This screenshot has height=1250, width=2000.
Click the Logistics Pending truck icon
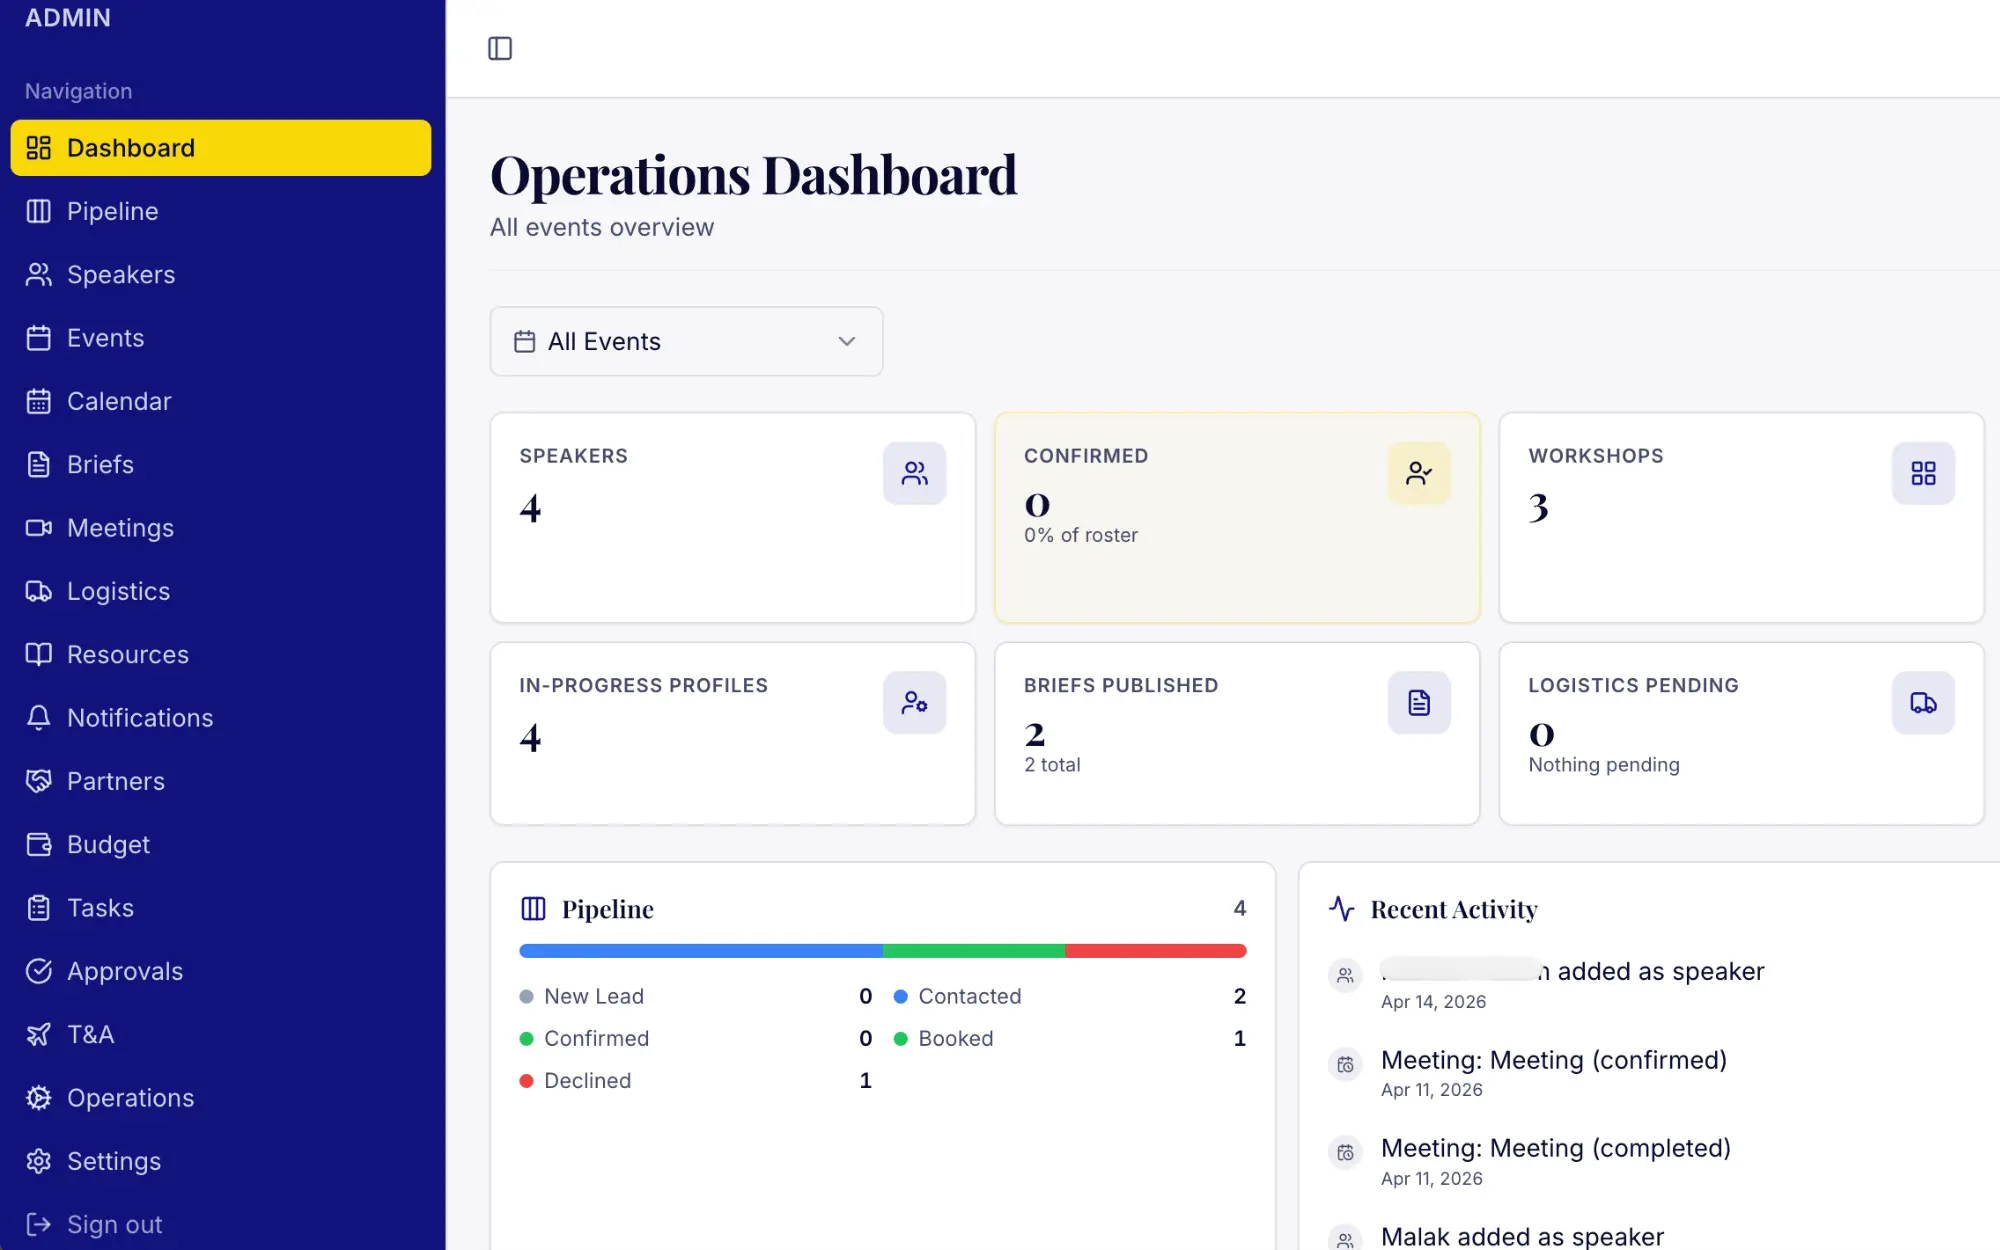[x=1923, y=702]
